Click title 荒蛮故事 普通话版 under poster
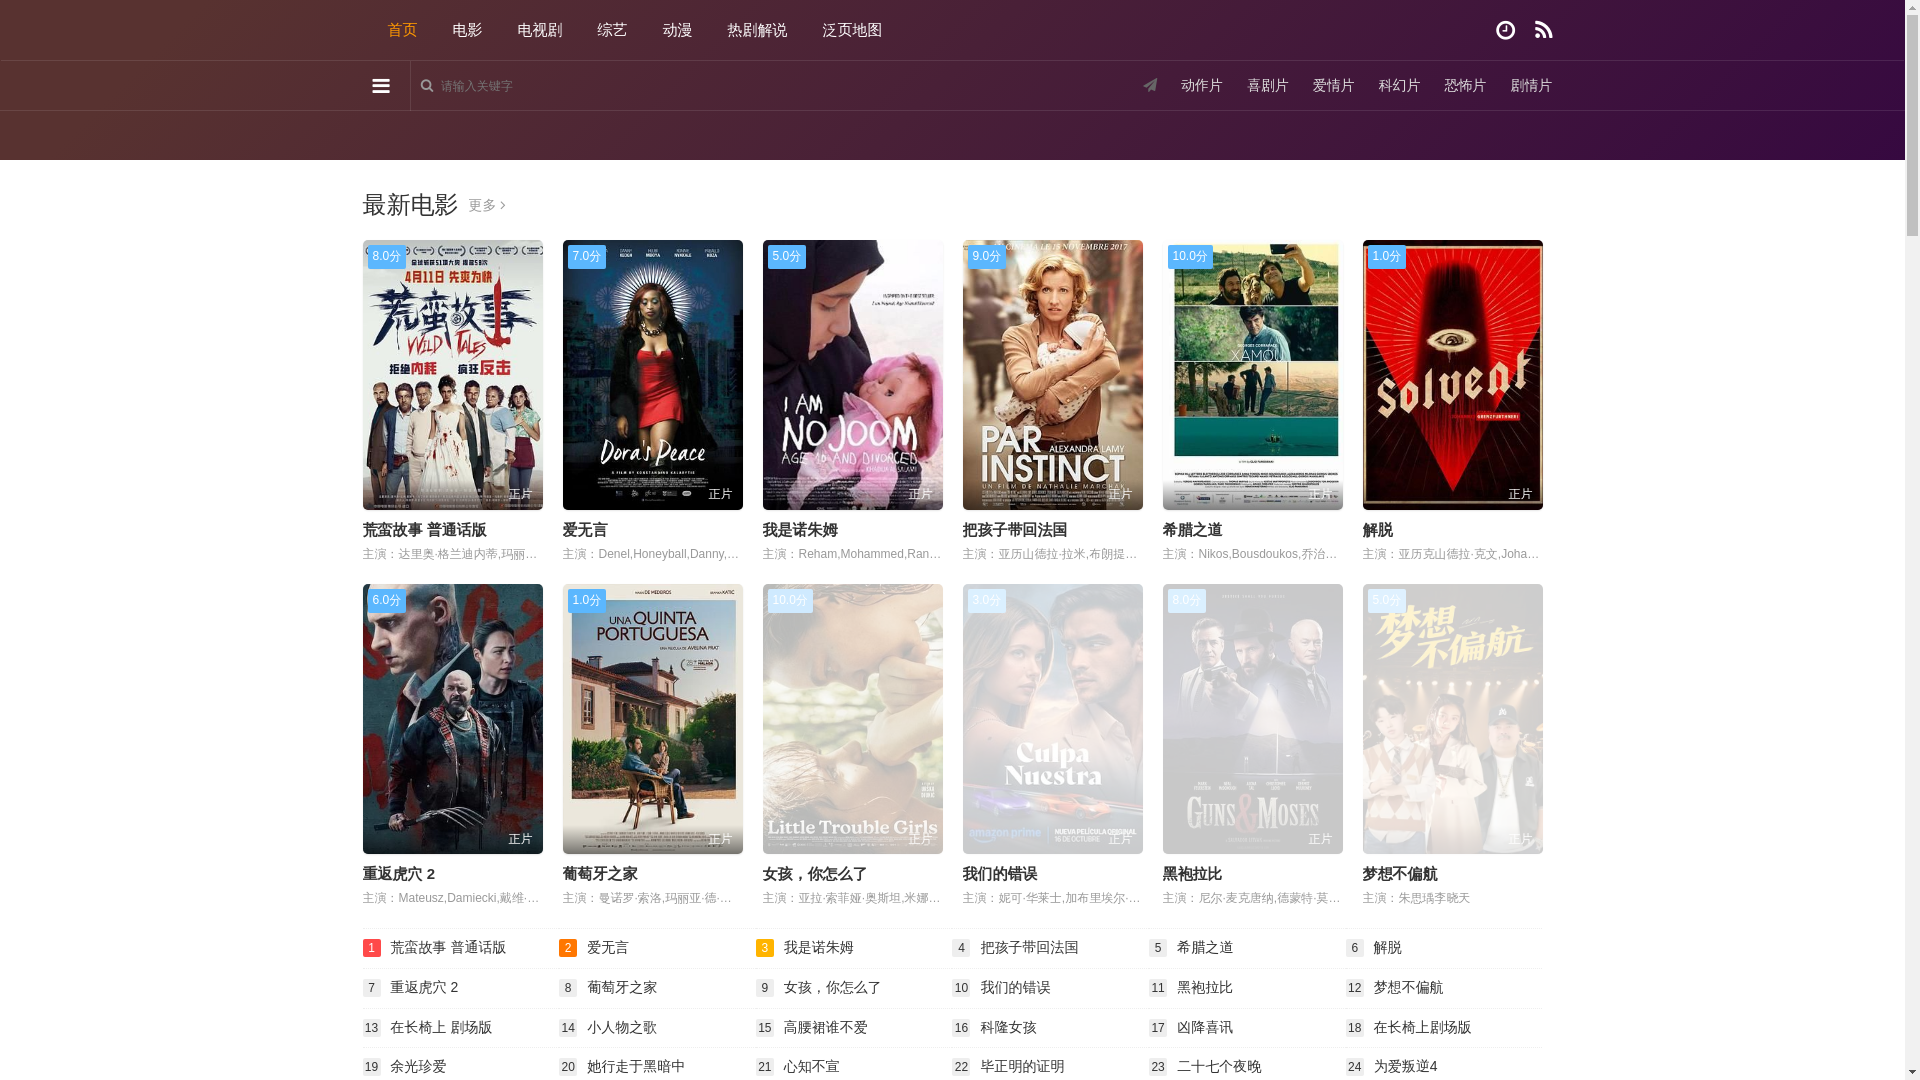The width and height of the screenshot is (1920, 1080). tap(424, 530)
